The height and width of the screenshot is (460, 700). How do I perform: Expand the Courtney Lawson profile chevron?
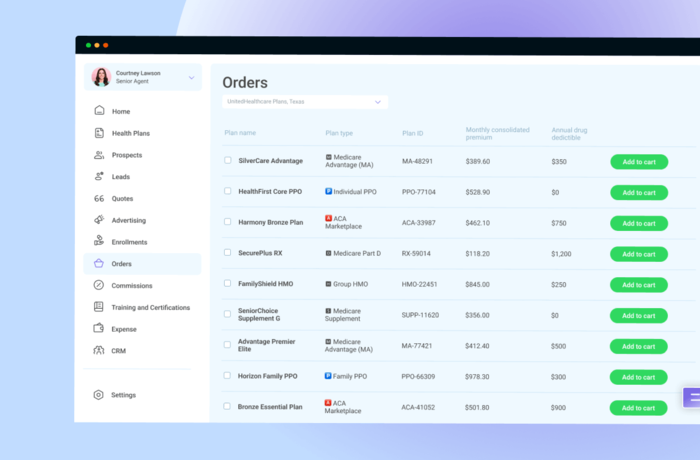(x=192, y=78)
